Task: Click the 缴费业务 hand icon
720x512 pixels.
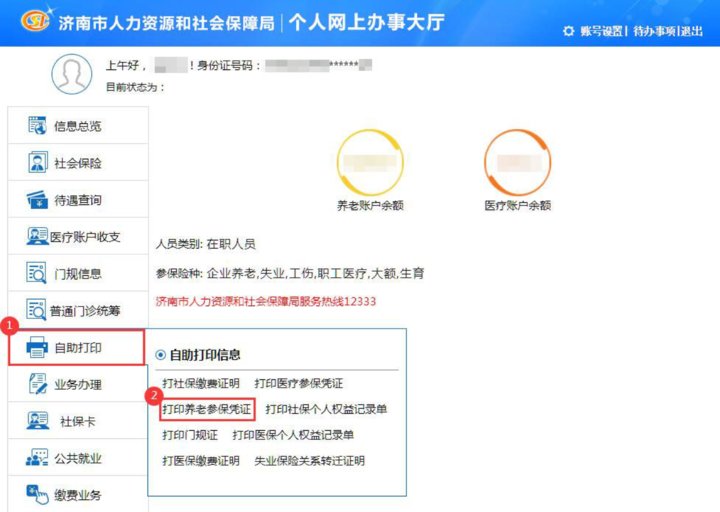Action: pyautogui.click(x=37, y=495)
